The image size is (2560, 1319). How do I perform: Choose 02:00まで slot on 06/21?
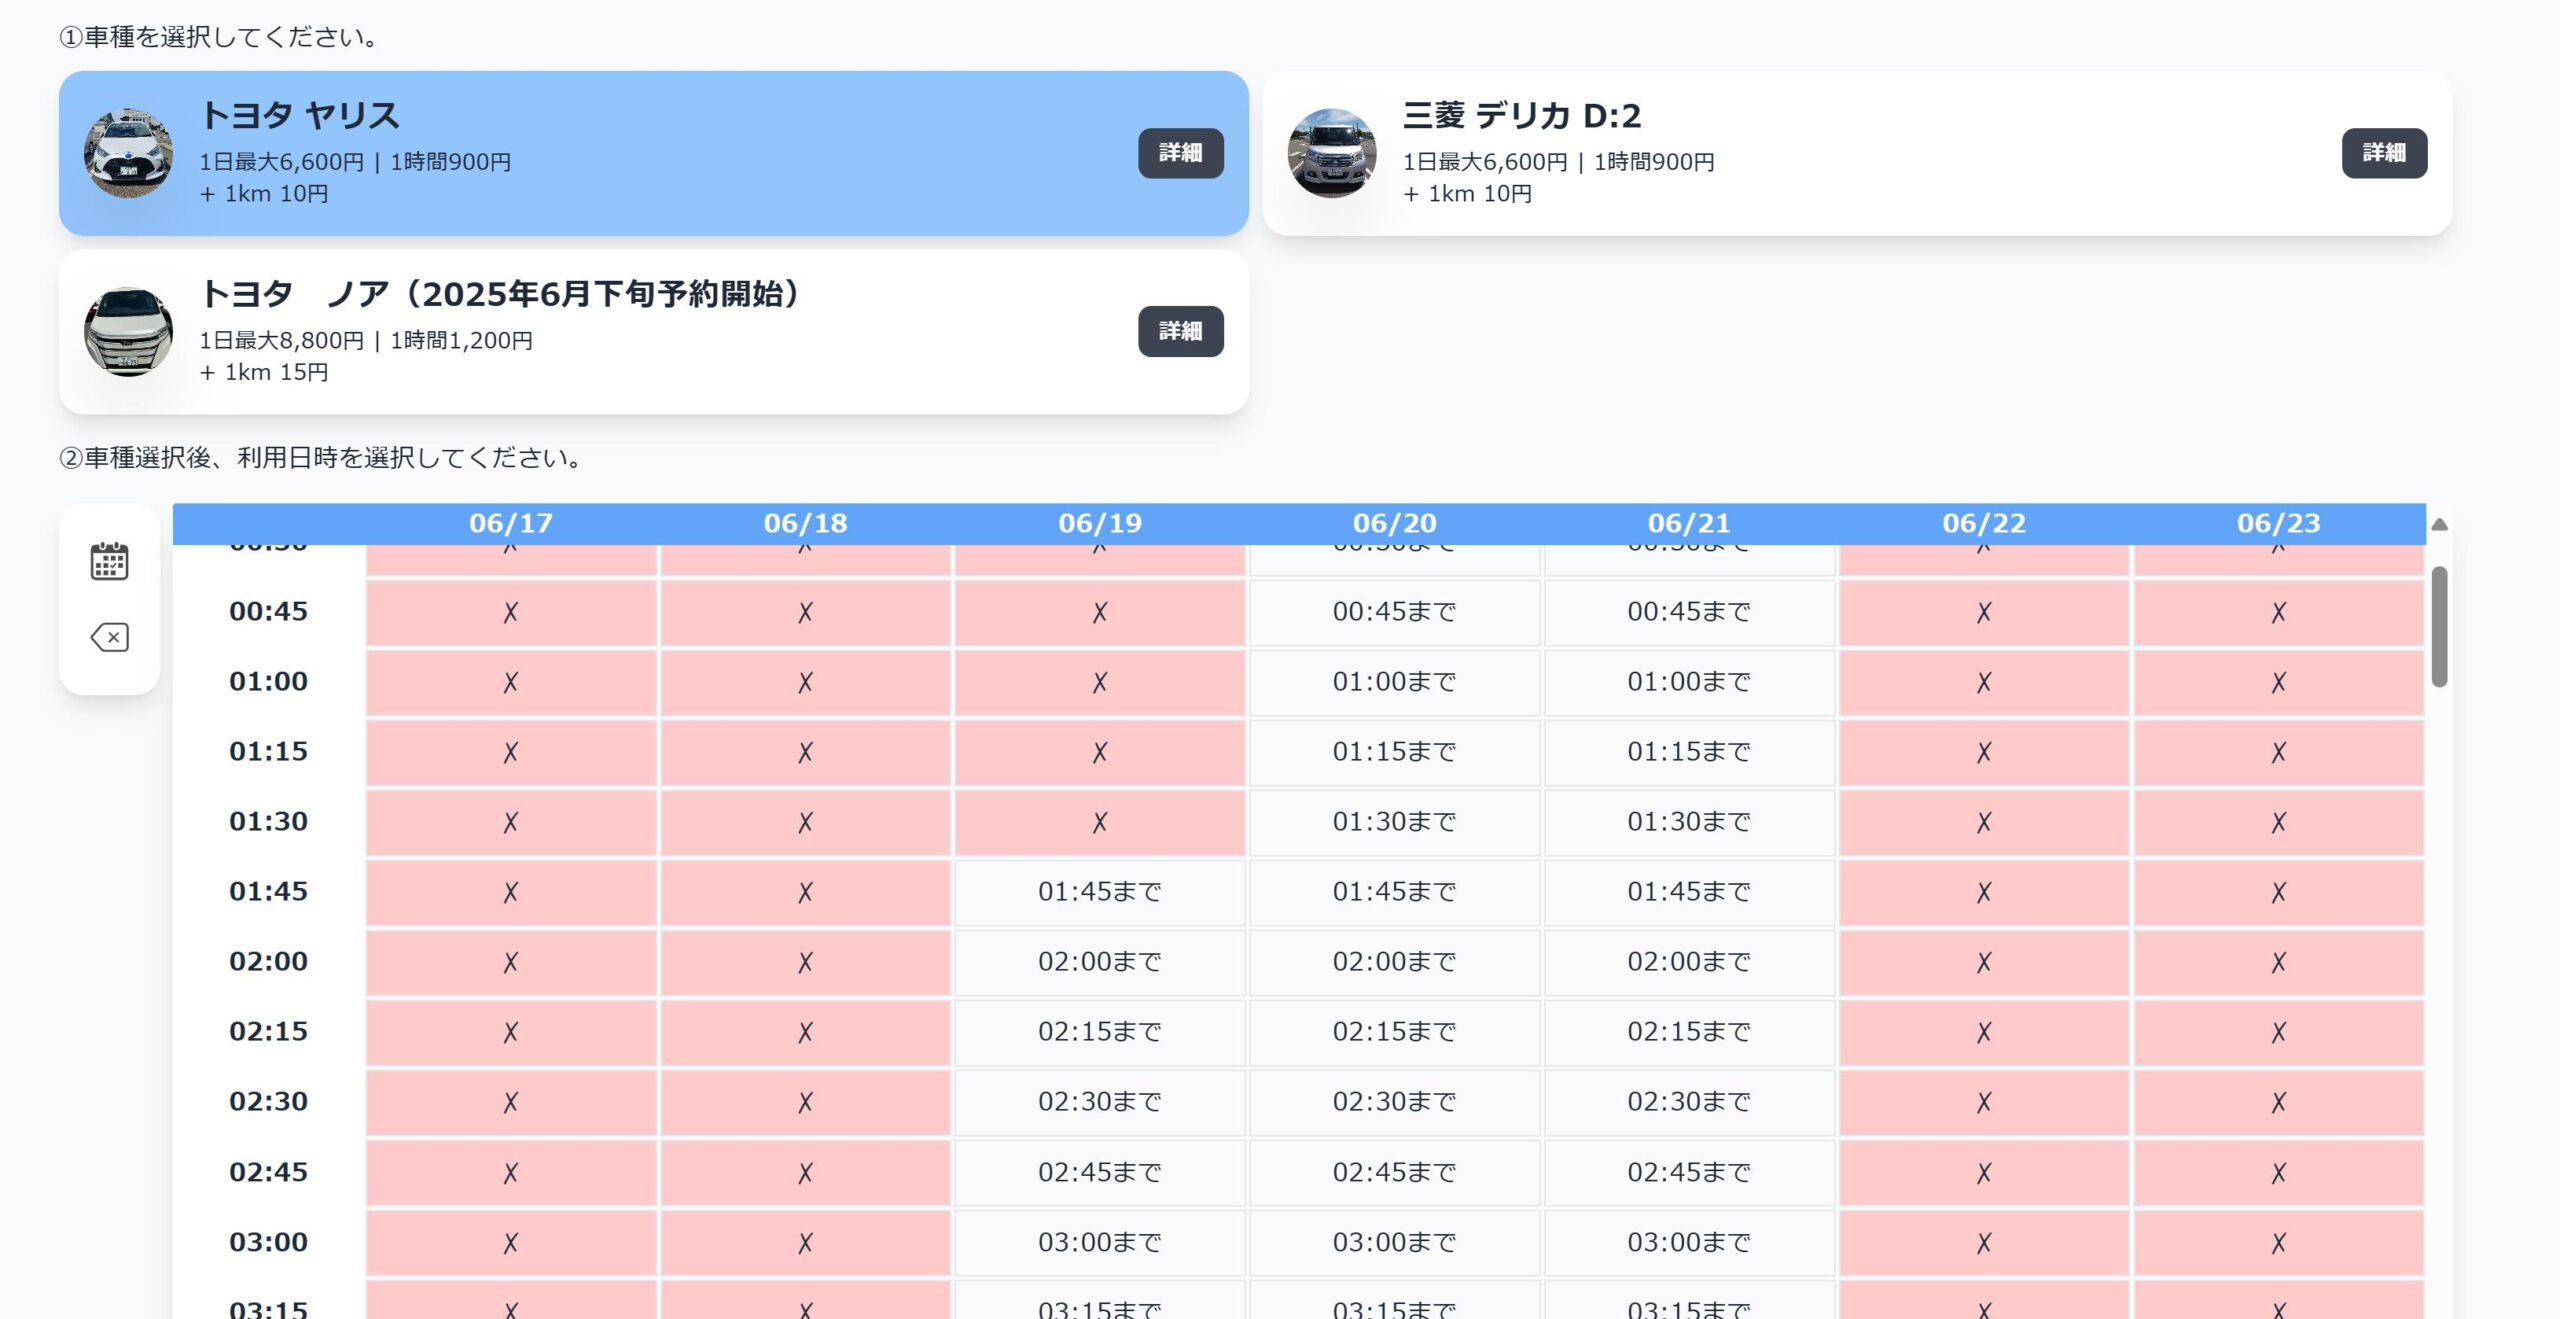click(1688, 961)
